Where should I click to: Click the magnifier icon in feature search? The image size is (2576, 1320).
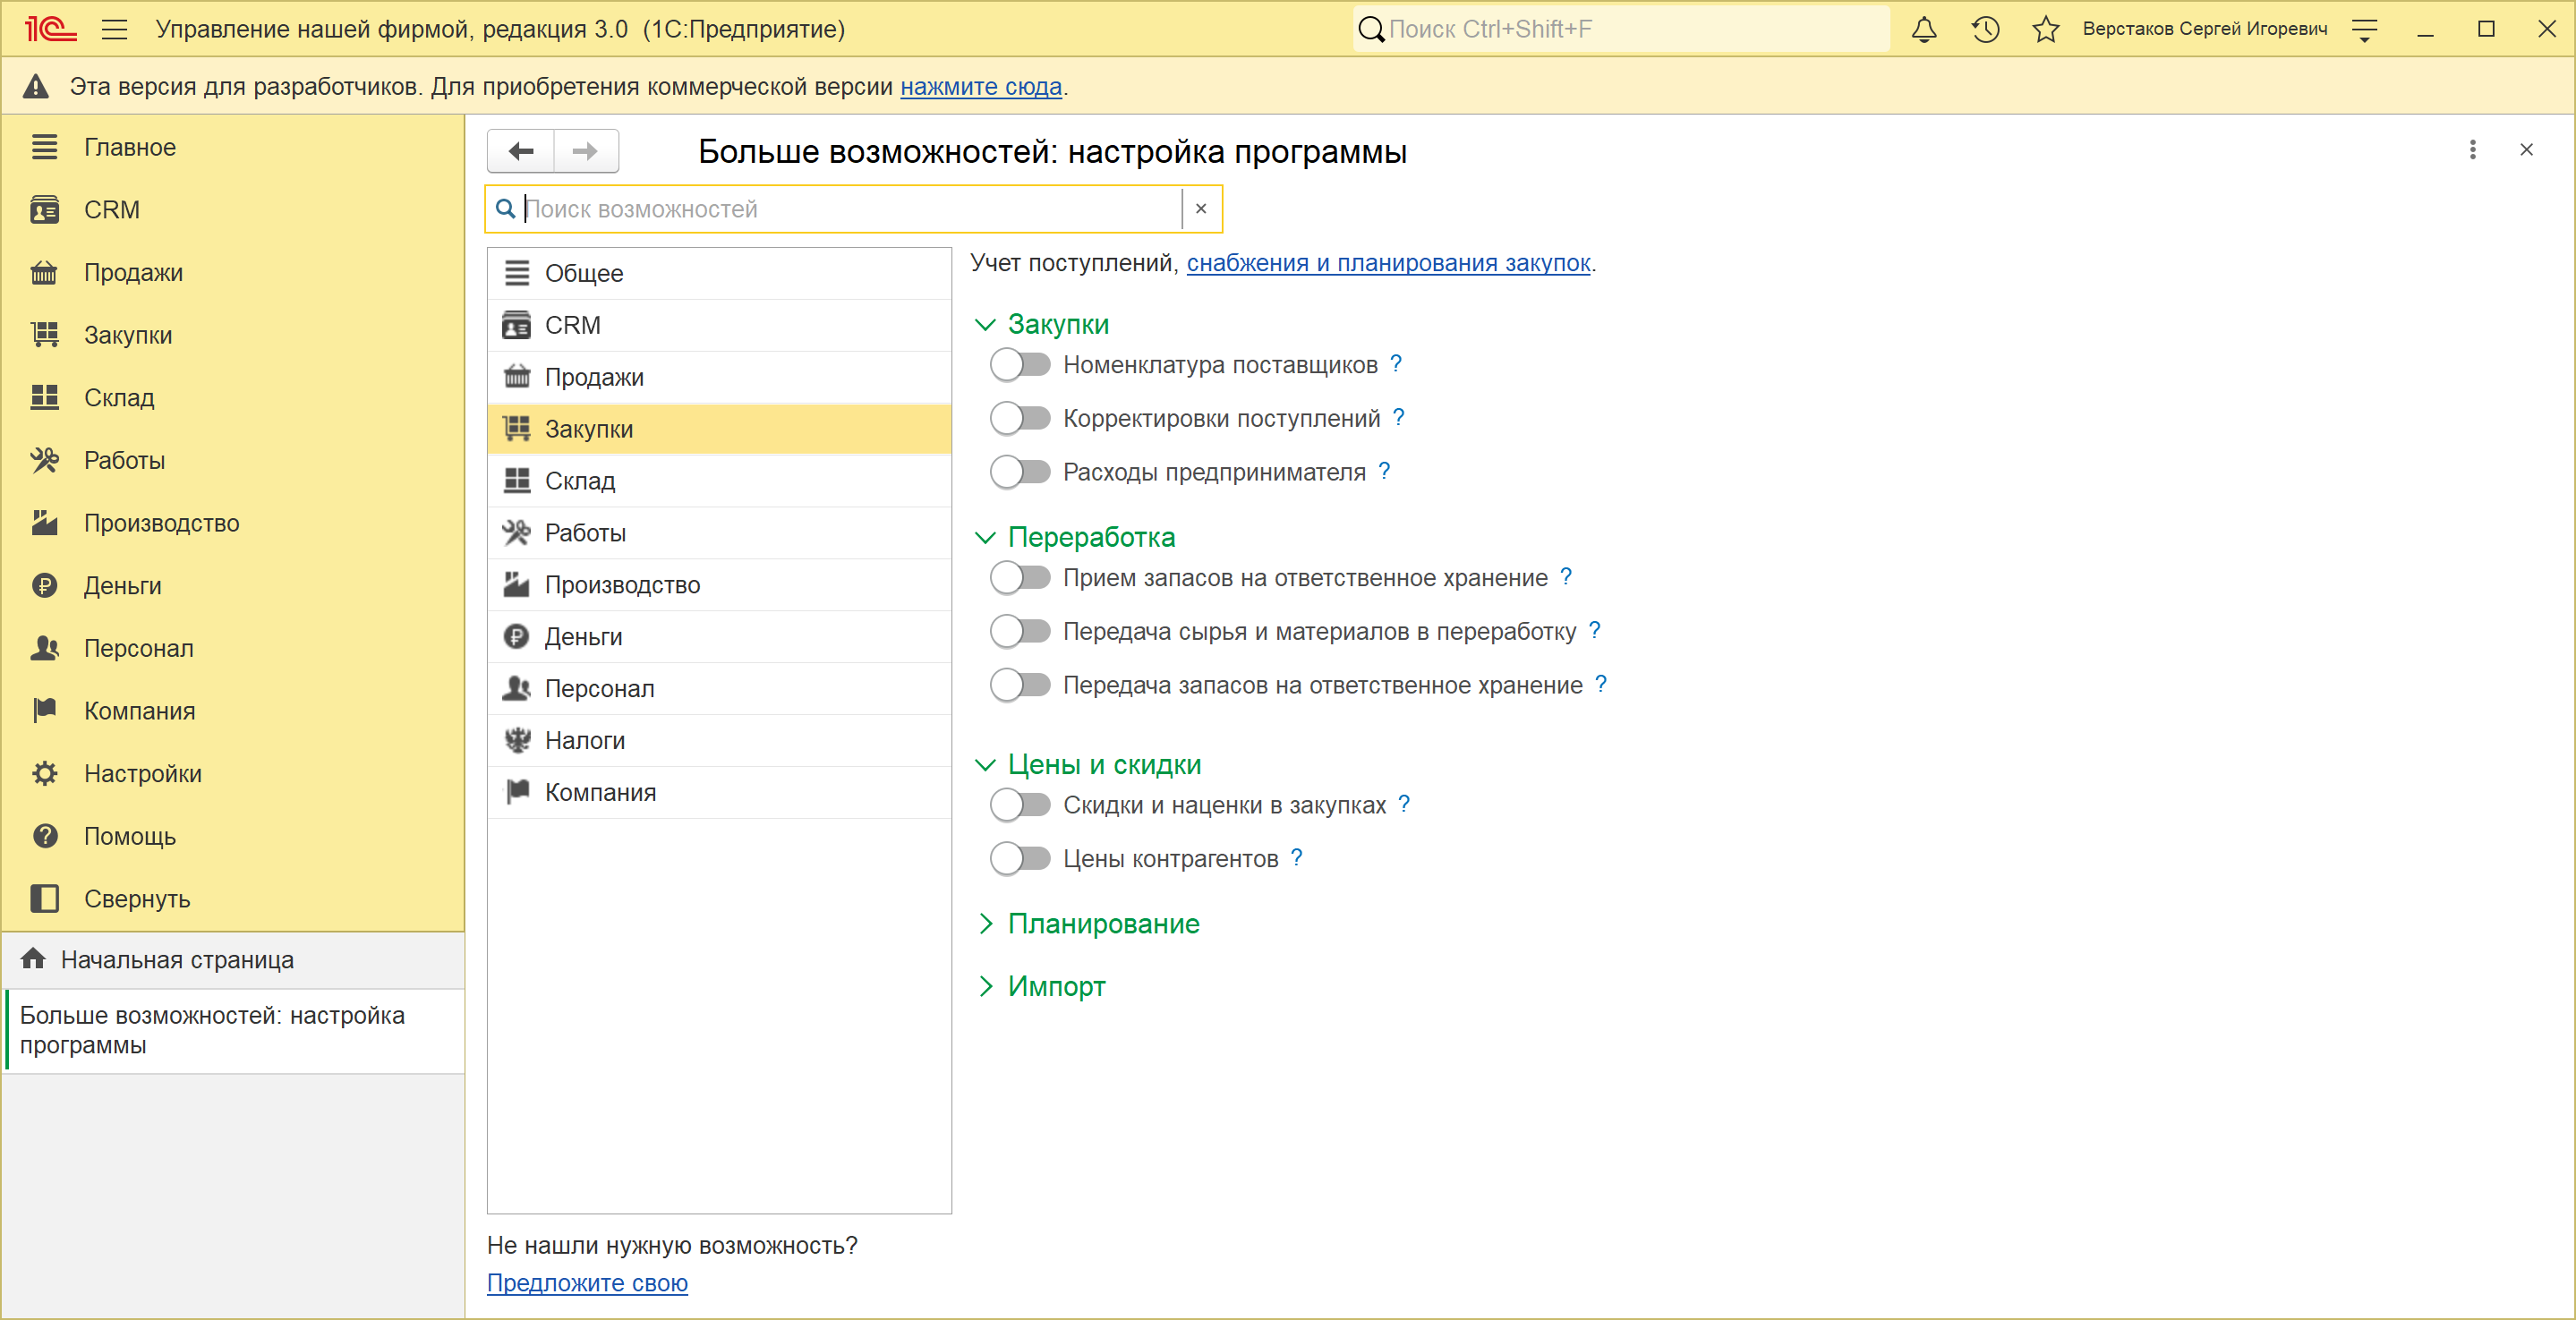click(506, 209)
